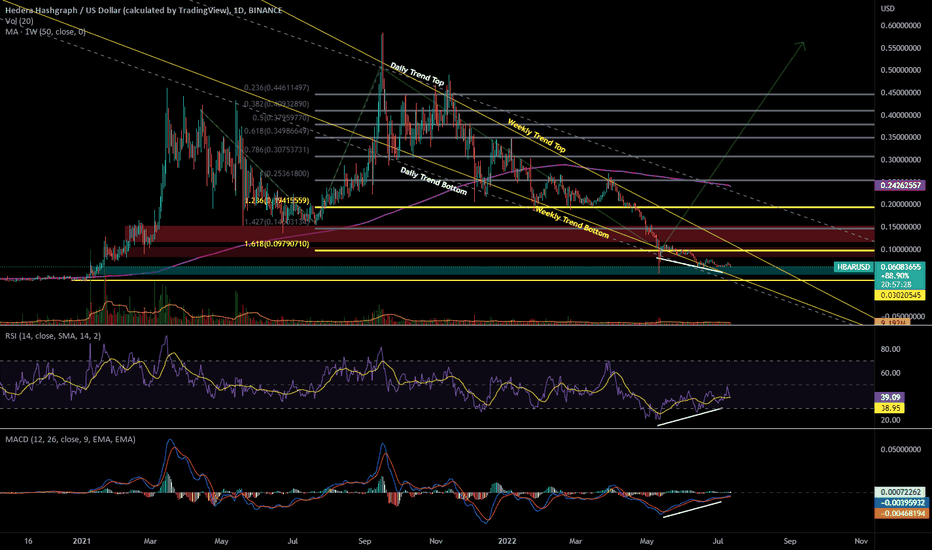Select the 0.618(0.34986649) Fibonacci label

tap(276, 131)
